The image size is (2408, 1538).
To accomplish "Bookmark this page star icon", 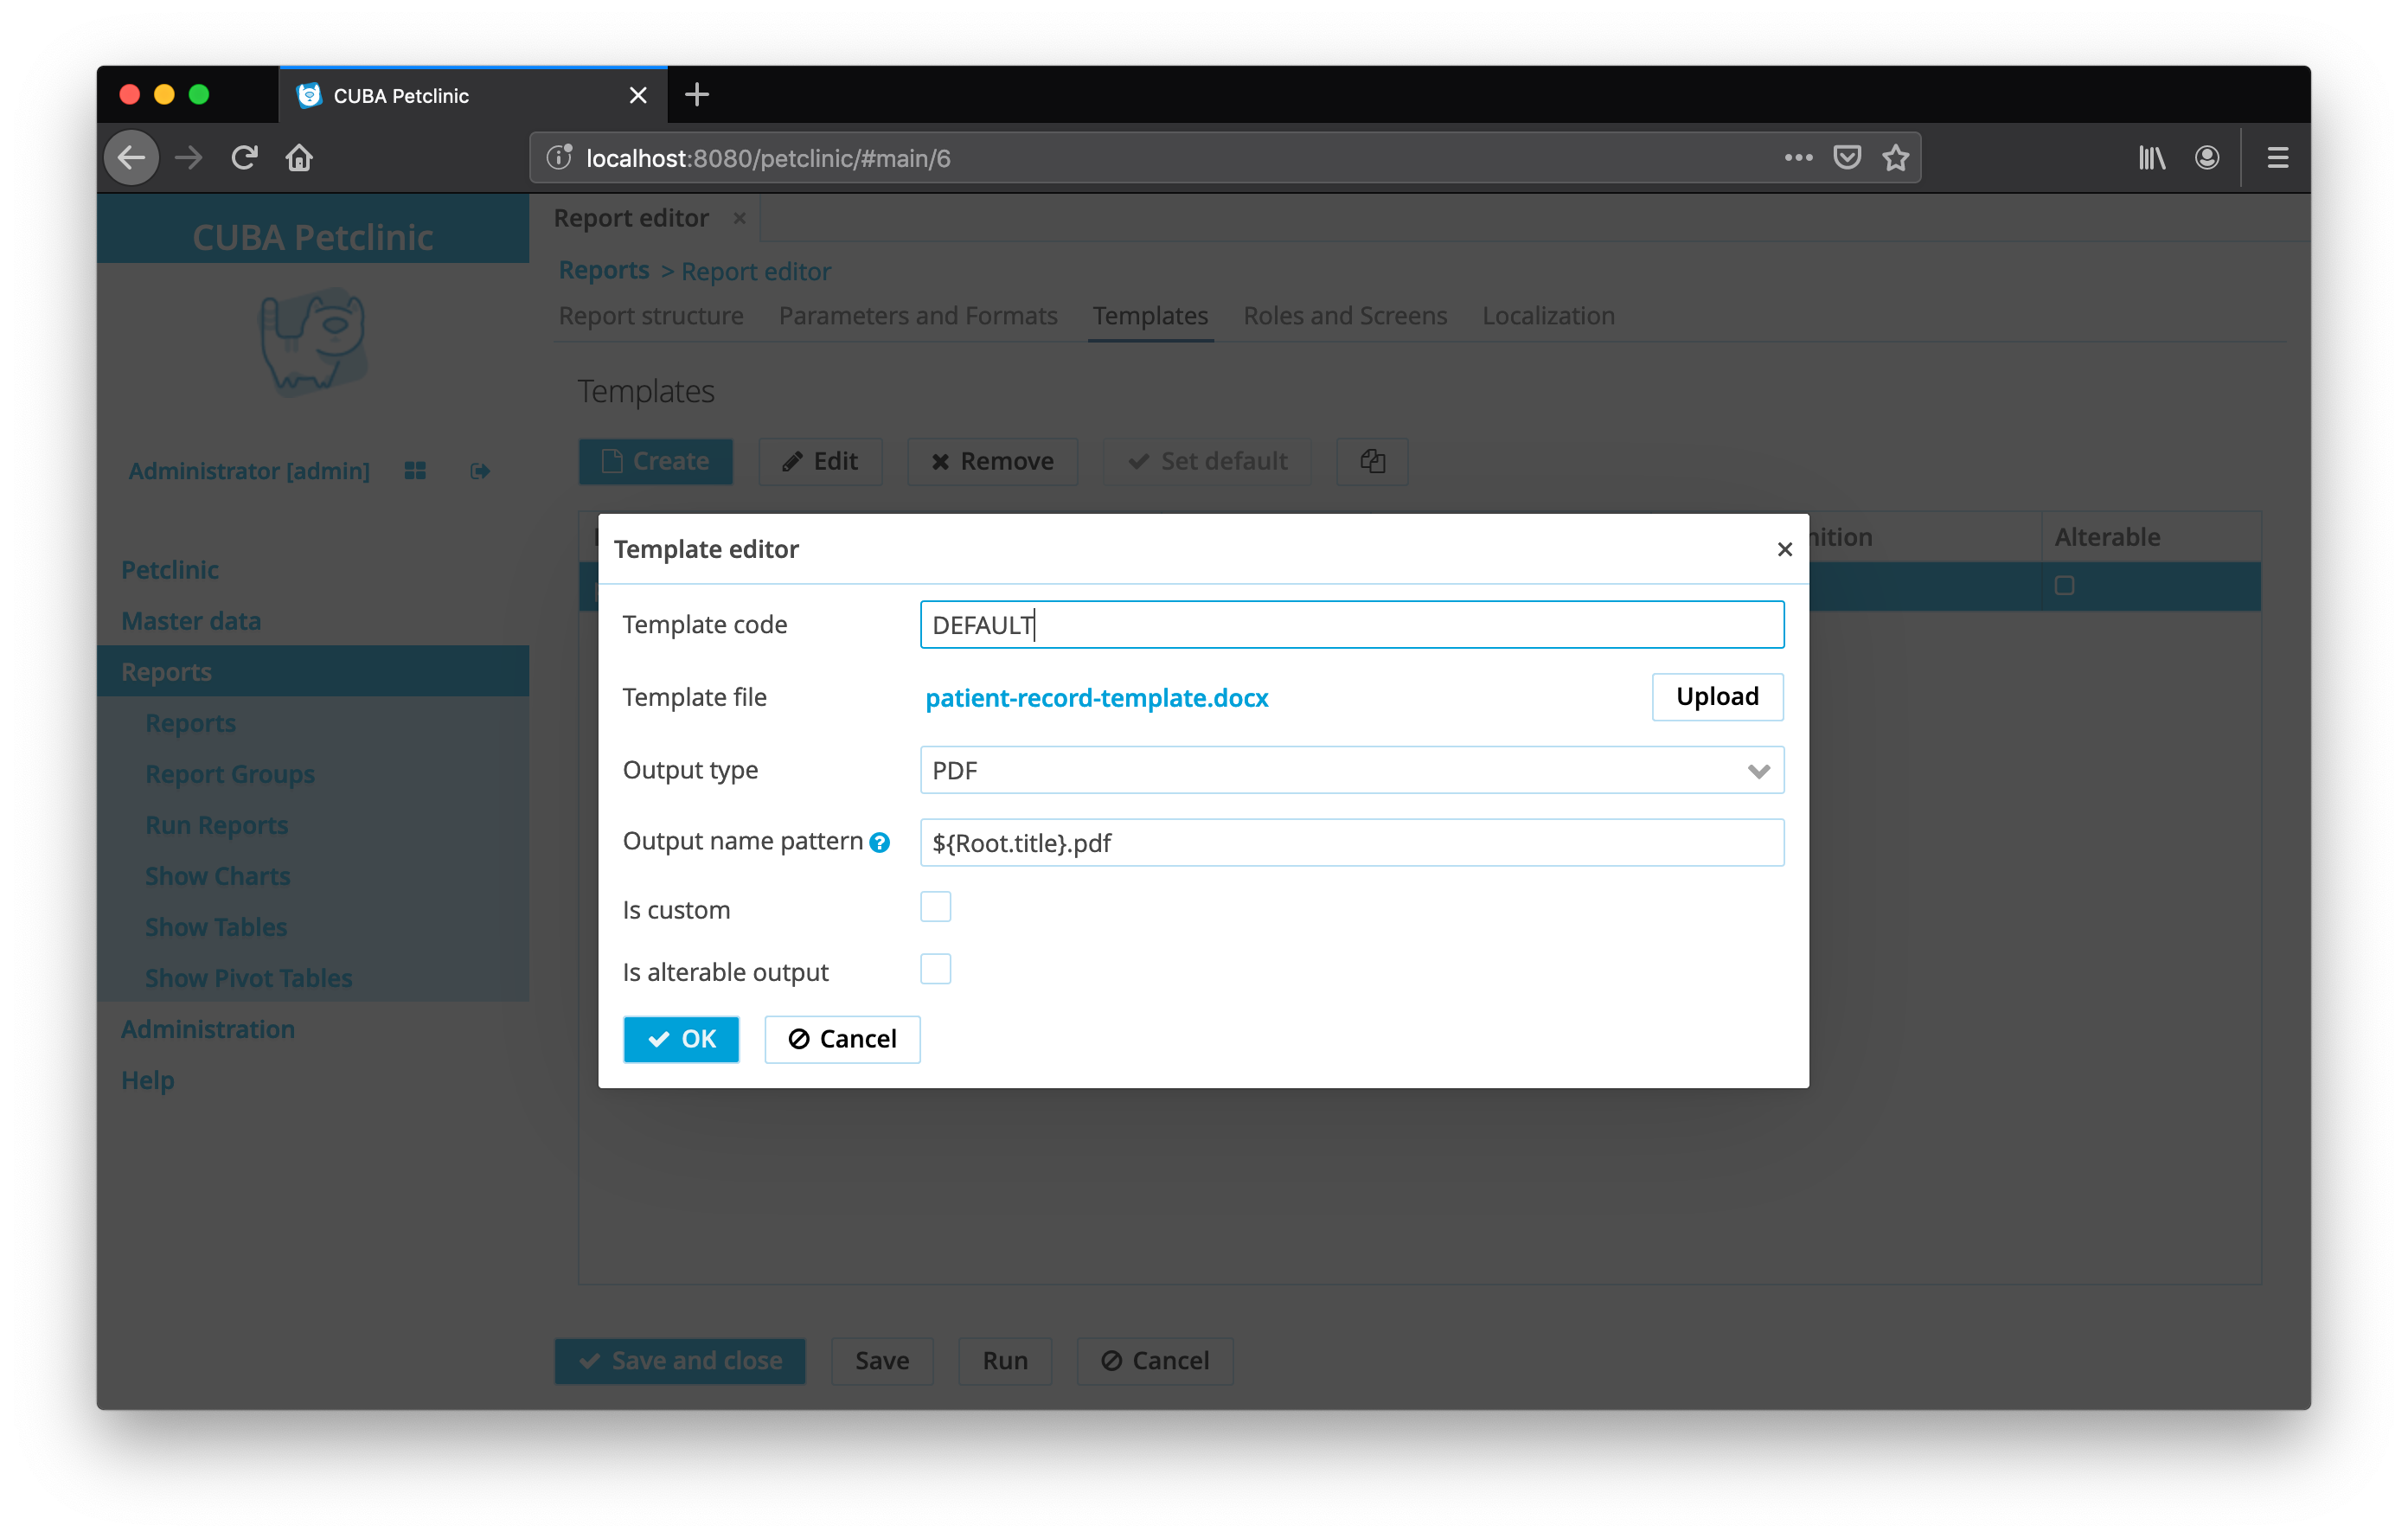I will click(1896, 158).
